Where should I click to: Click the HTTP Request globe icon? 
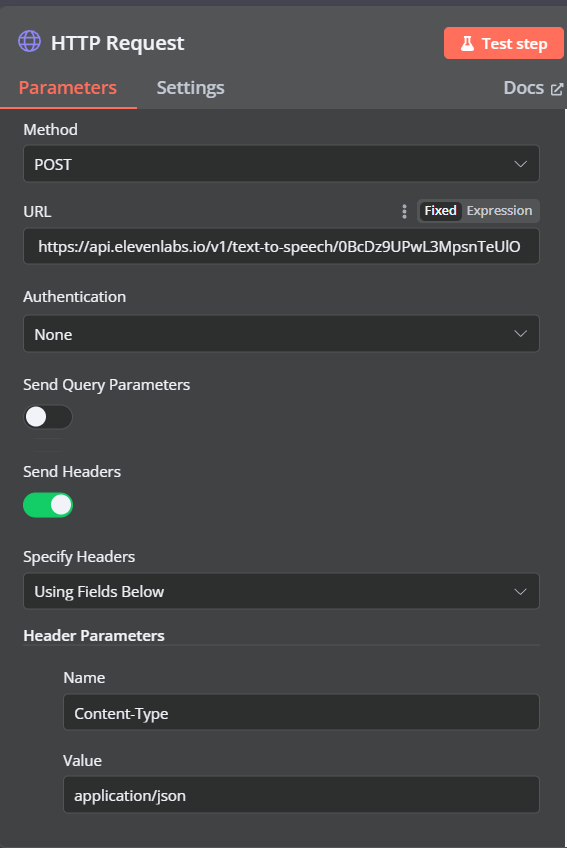click(x=29, y=42)
